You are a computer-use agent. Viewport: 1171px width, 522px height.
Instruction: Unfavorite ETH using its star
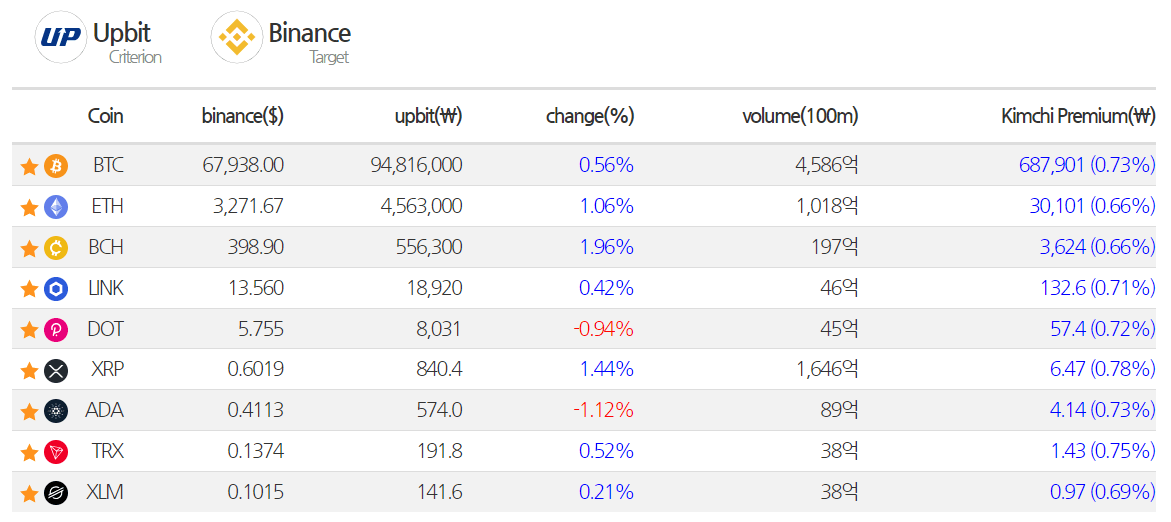(x=29, y=207)
